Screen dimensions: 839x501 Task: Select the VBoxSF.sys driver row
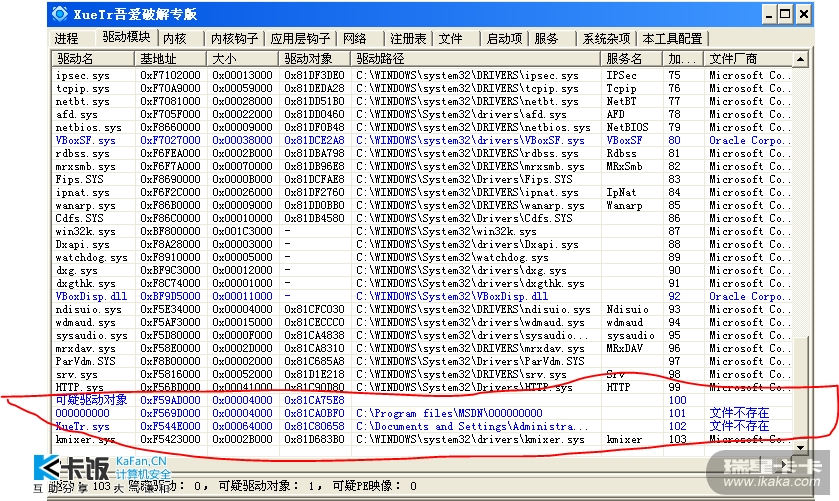422,140
